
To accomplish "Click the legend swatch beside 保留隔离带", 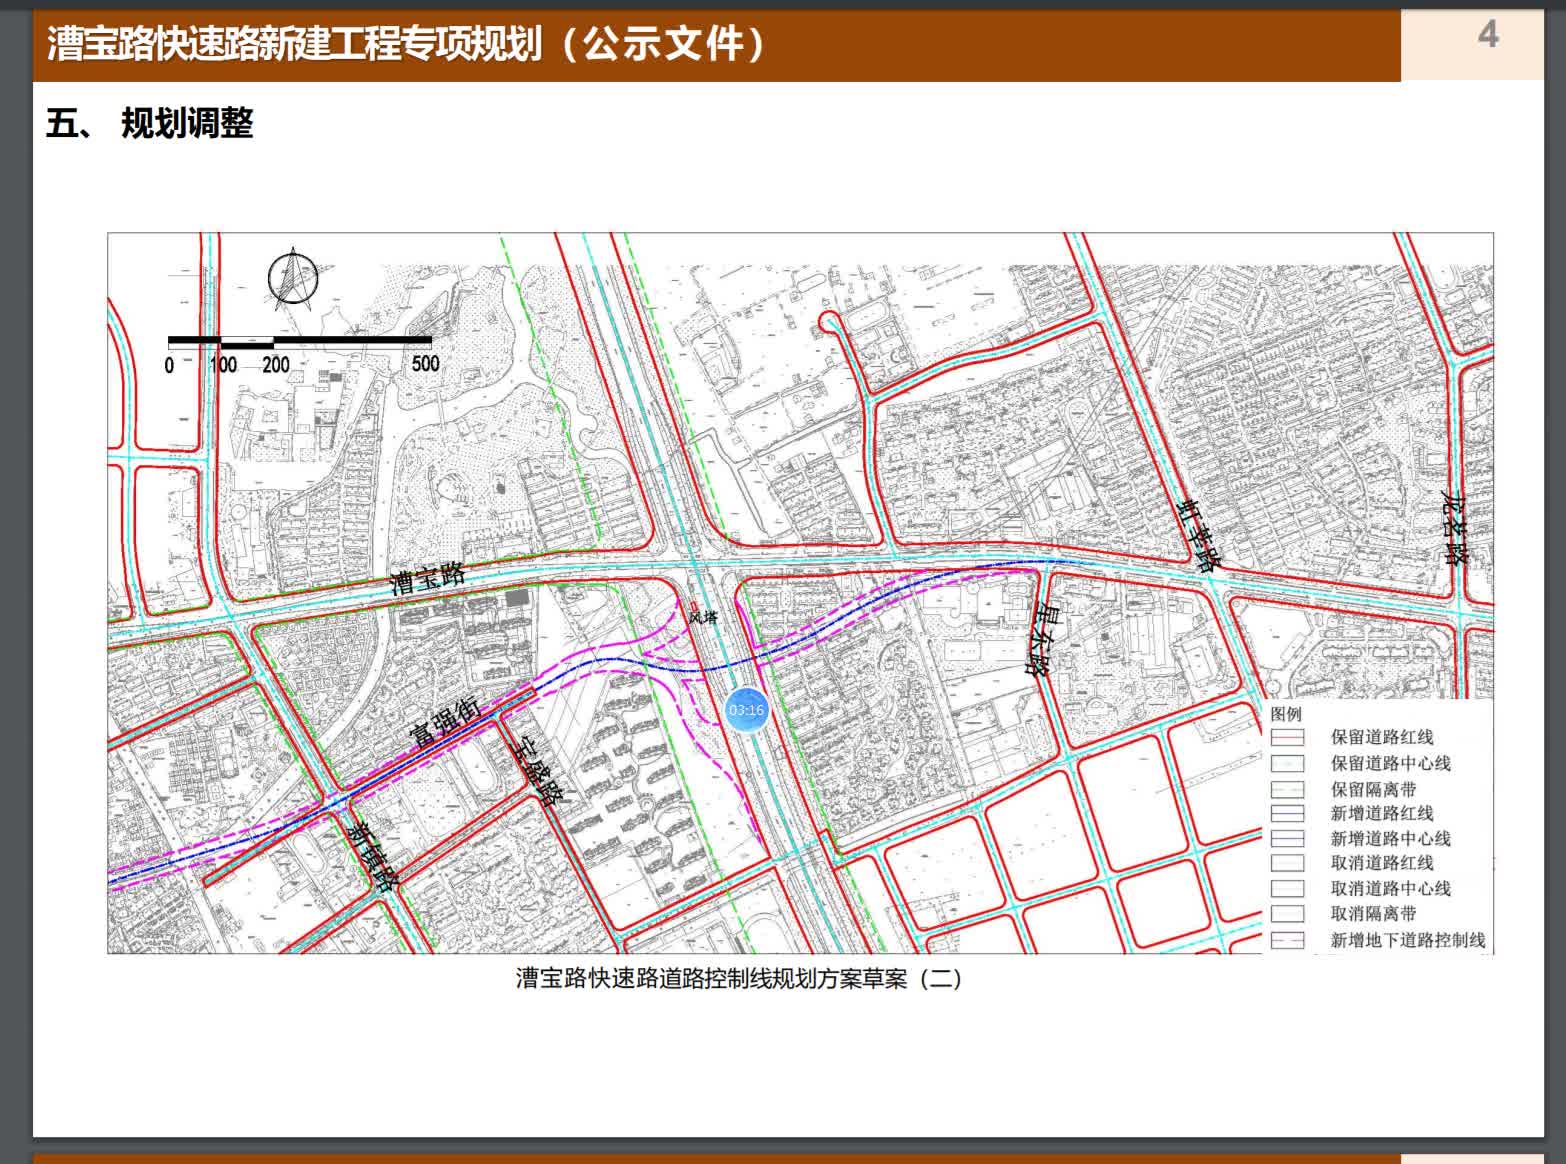I will 1287,789.
